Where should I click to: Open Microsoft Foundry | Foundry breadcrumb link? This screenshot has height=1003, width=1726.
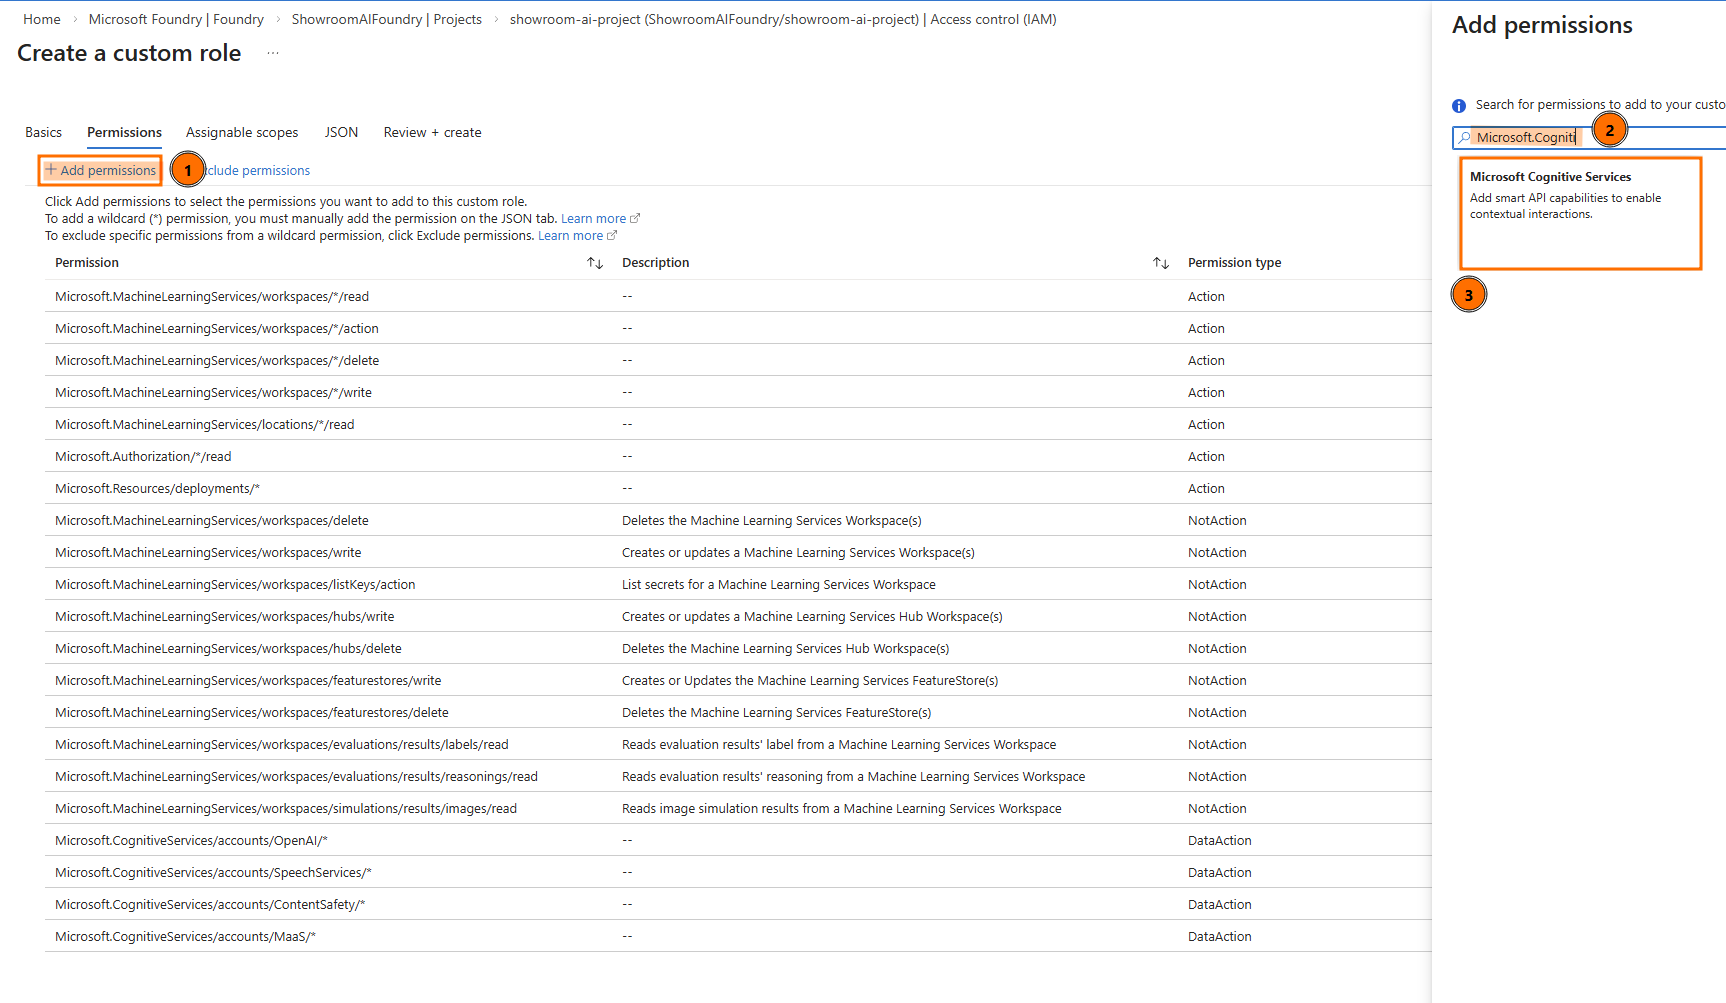pos(176,19)
